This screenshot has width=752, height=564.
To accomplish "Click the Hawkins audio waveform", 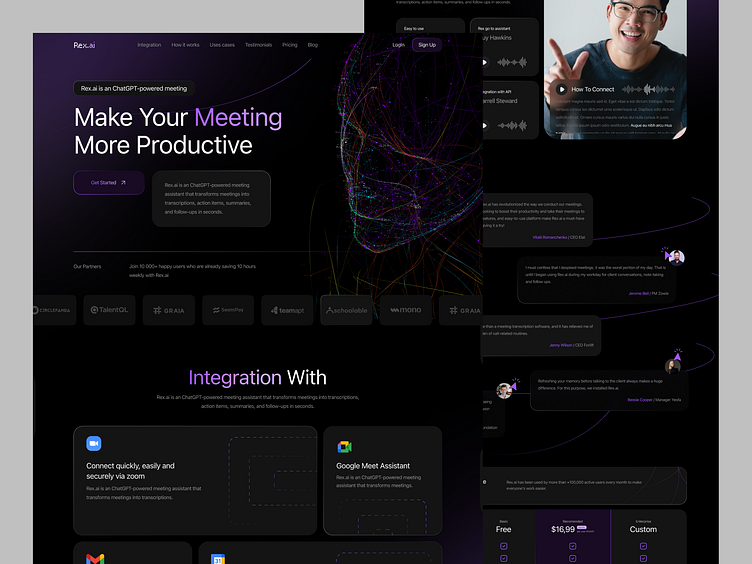I will pos(512,62).
